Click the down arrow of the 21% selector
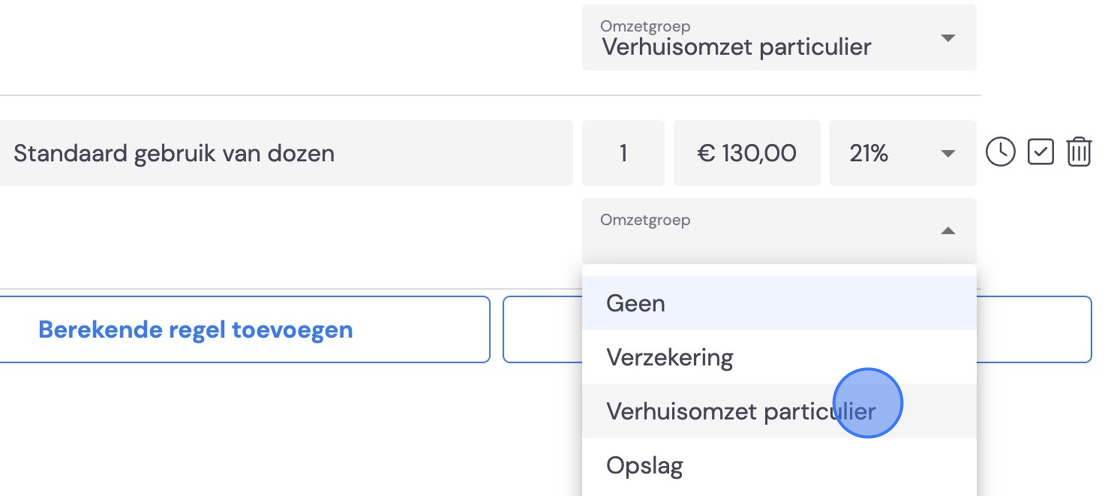Image resolution: width=1120 pixels, height=496 pixels. click(948, 154)
